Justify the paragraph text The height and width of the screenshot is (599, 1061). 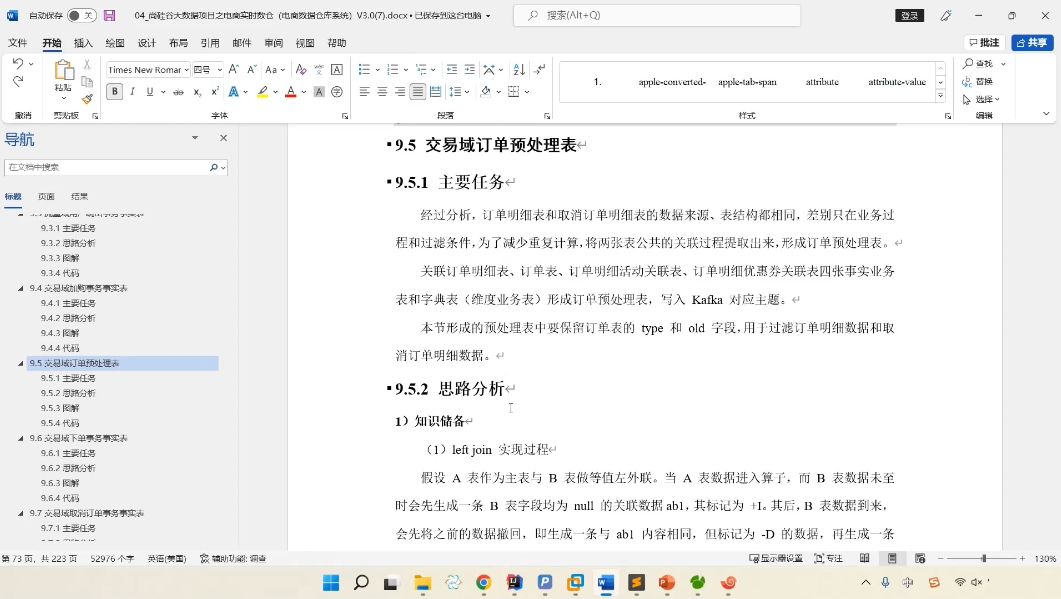point(417,91)
